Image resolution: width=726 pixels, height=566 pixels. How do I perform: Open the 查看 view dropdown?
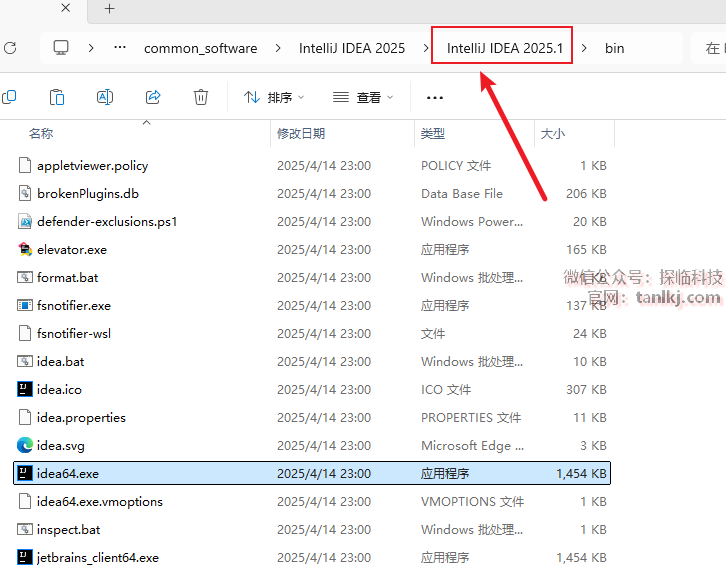(x=363, y=97)
